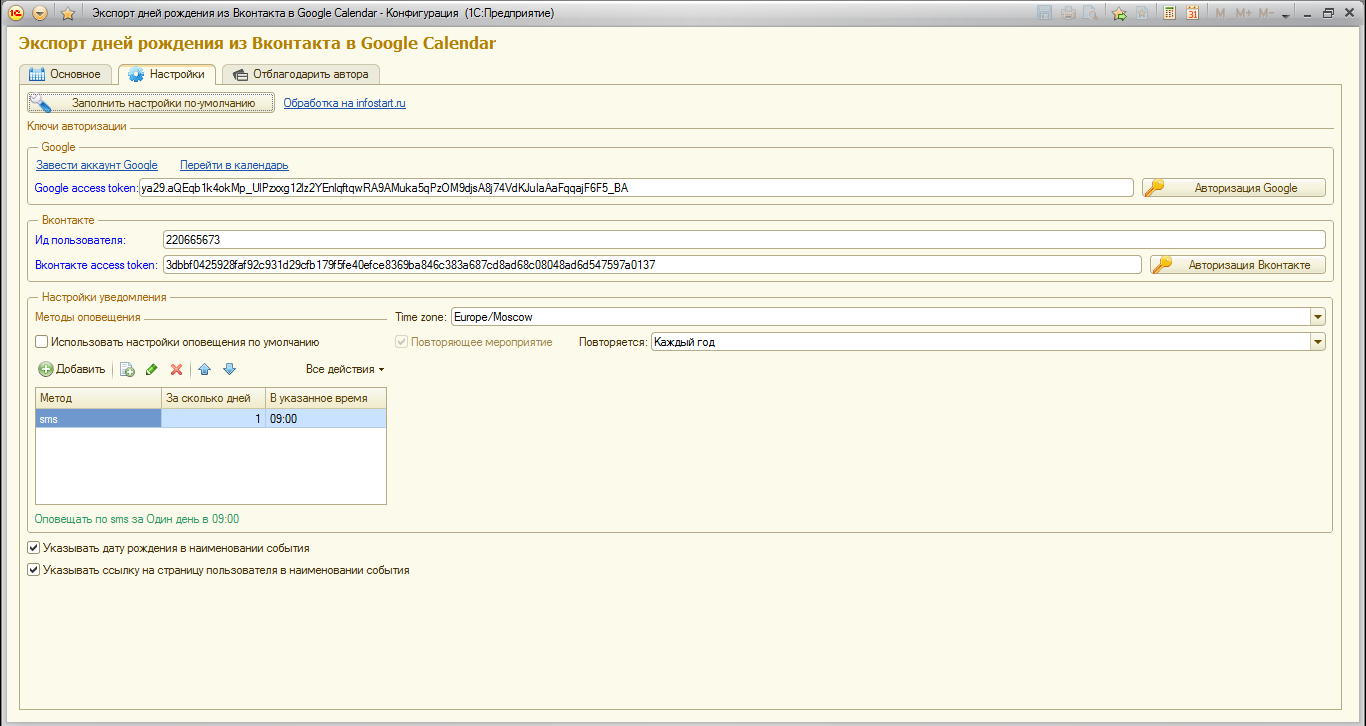The width and height of the screenshot is (1366, 726).
Task: Focus the Вконтакте access token field
Action: click(651, 265)
